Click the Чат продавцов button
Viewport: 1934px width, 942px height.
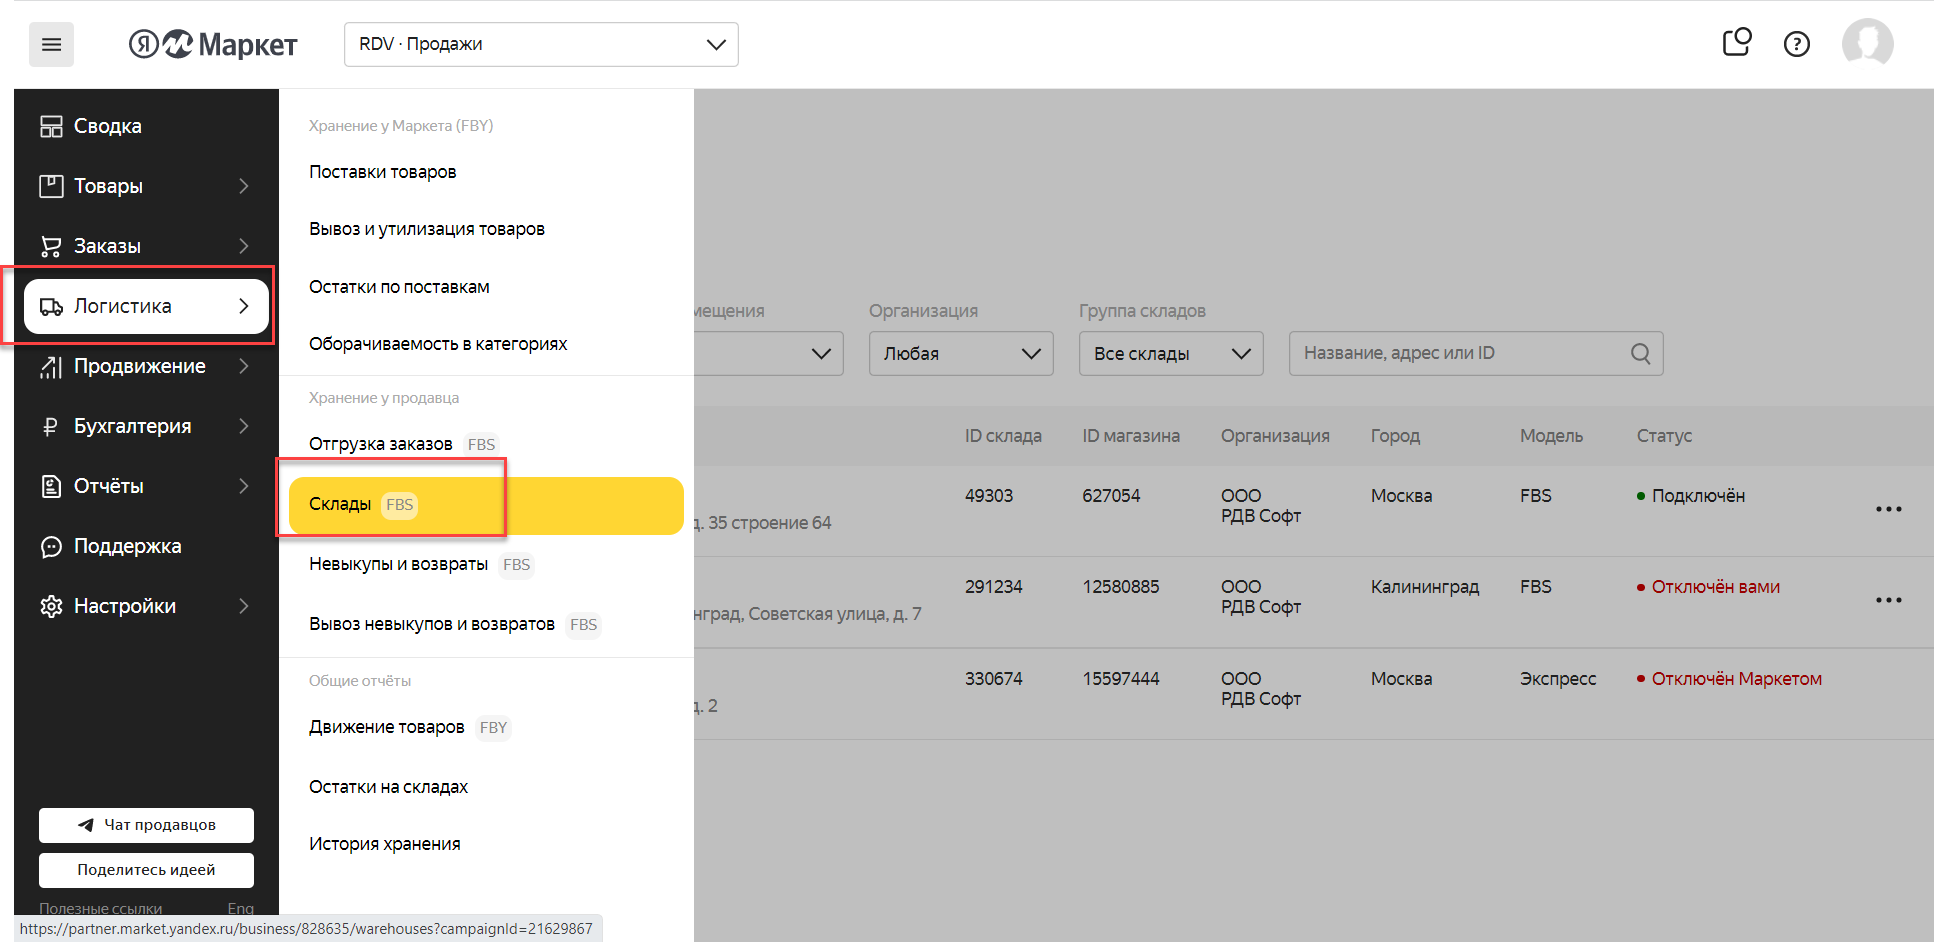(x=146, y=825)
